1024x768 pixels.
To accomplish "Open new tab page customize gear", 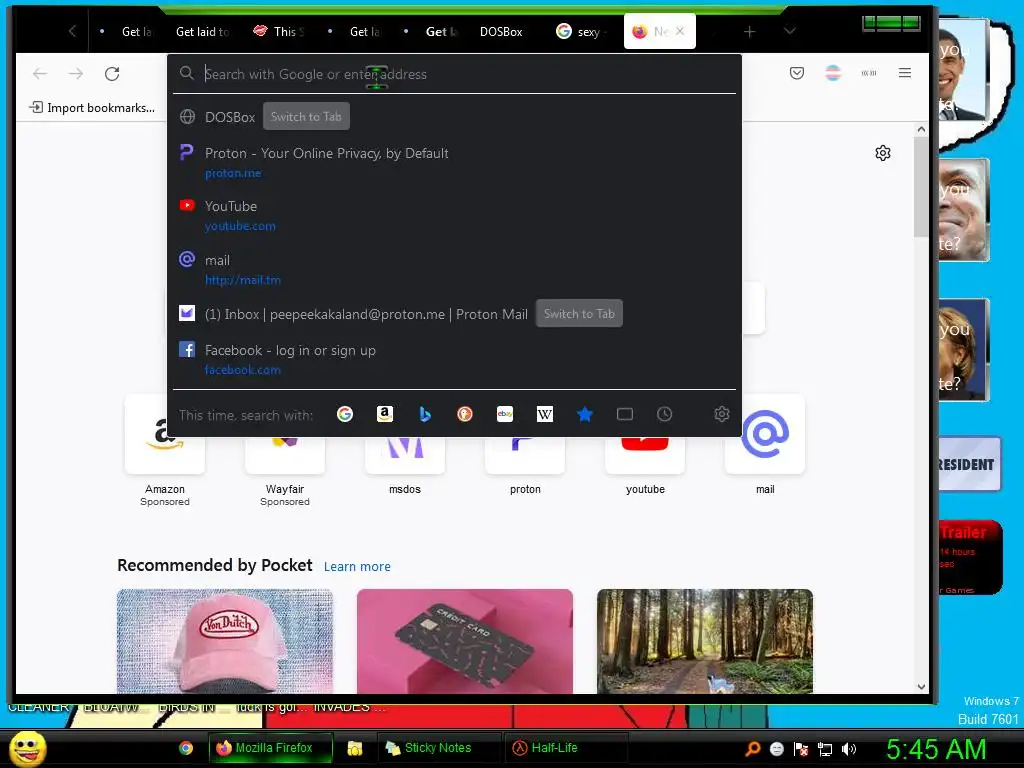I will pyautogui.click(x=883, y=153).
